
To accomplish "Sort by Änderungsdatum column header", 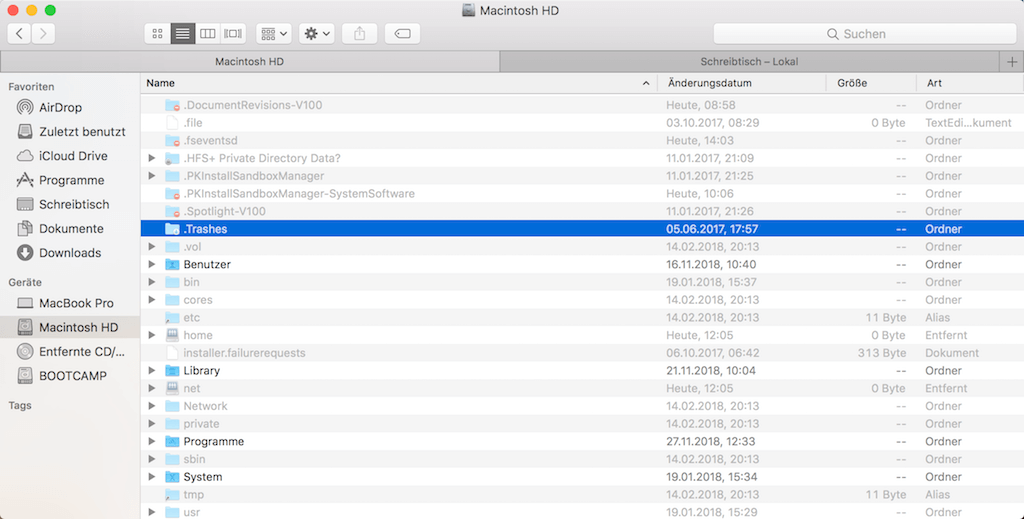I will tap(741, 83).
